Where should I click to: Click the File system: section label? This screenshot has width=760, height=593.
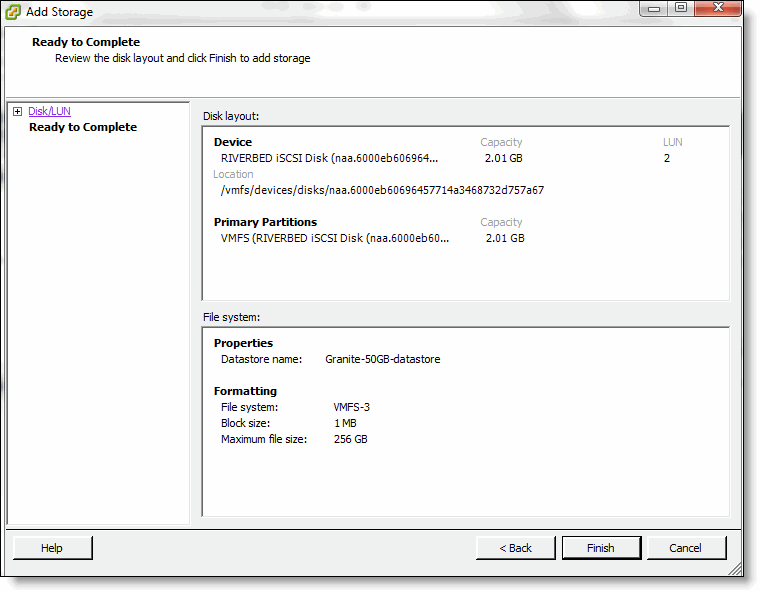point(232,317)
